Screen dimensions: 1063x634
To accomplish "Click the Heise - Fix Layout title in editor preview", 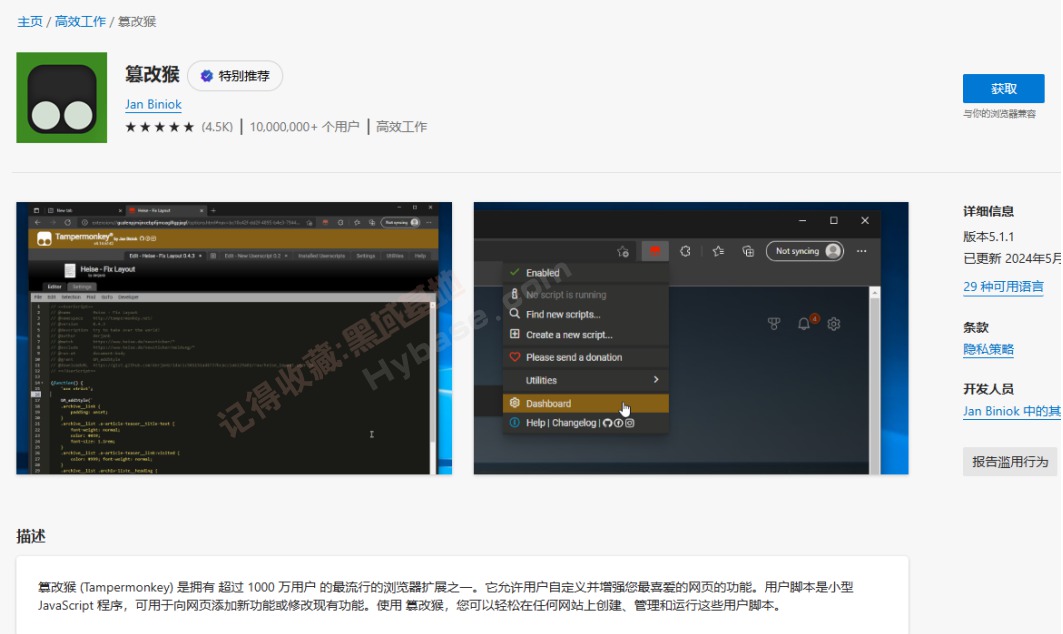I will (108, 269).
